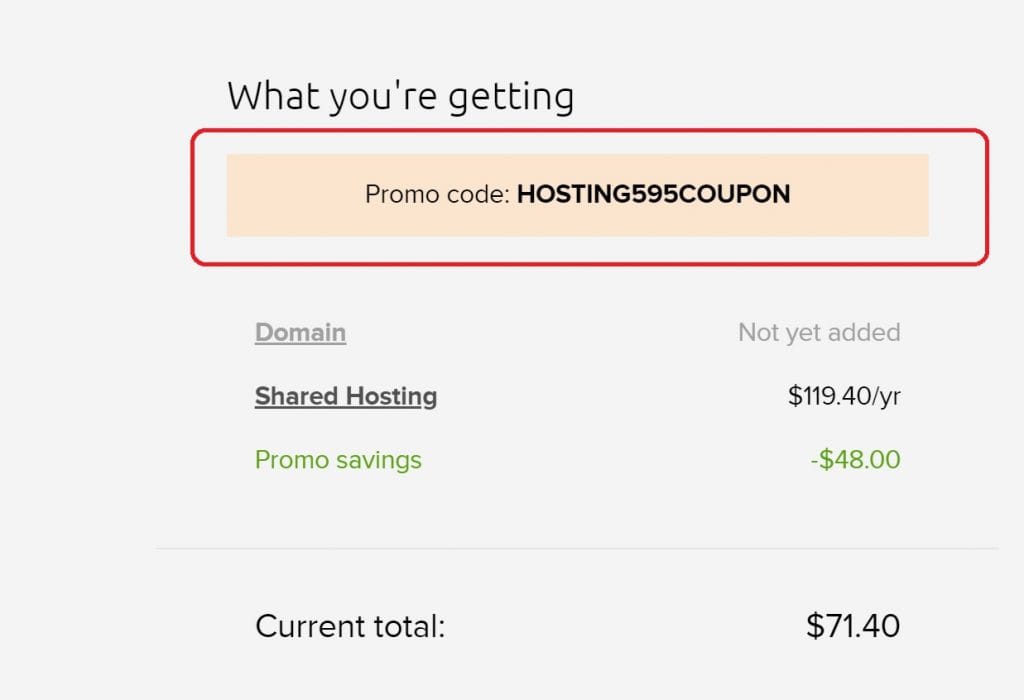The height and width of the screenshot is (700, 1024).
Task: Click the 'Not yet added' domain status
Action: pyautogui.click(x=819, y=332)
